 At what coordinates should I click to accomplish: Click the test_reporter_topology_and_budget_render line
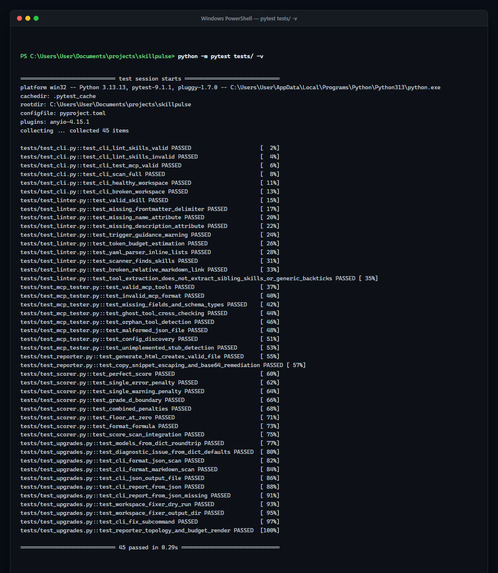point(150,531)
